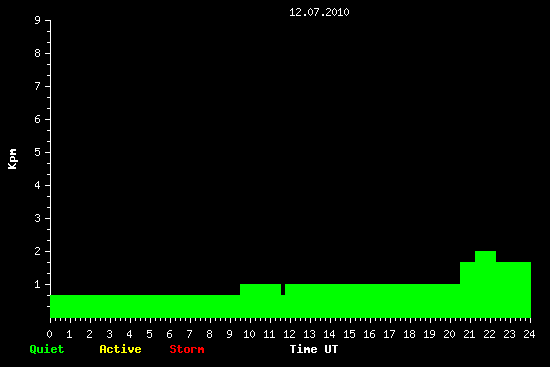Click the green bar at hour 23
This screenshot has height=367, width=550.
click(x=513, y=290)
